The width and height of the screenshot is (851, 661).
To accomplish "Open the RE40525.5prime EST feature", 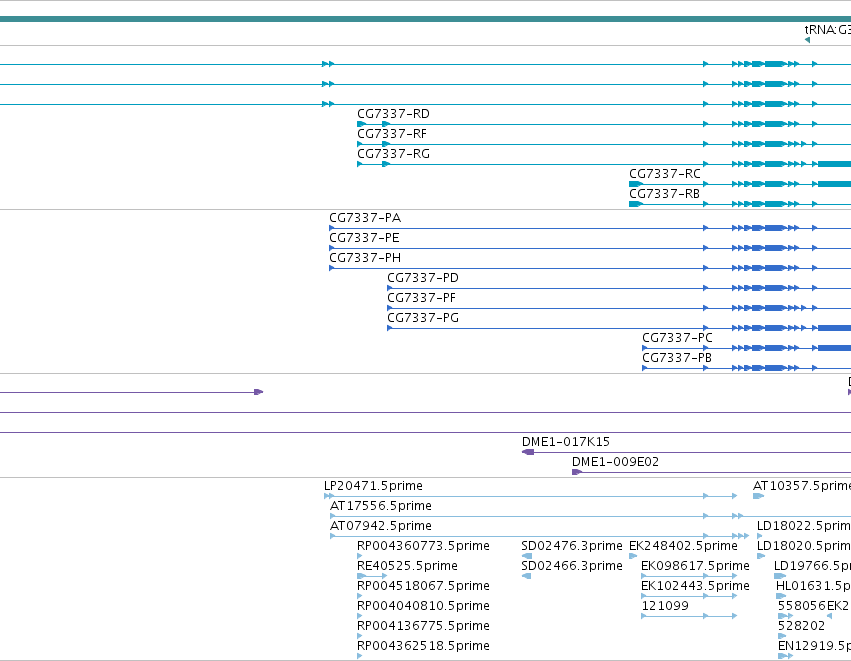I will point(407,567).
